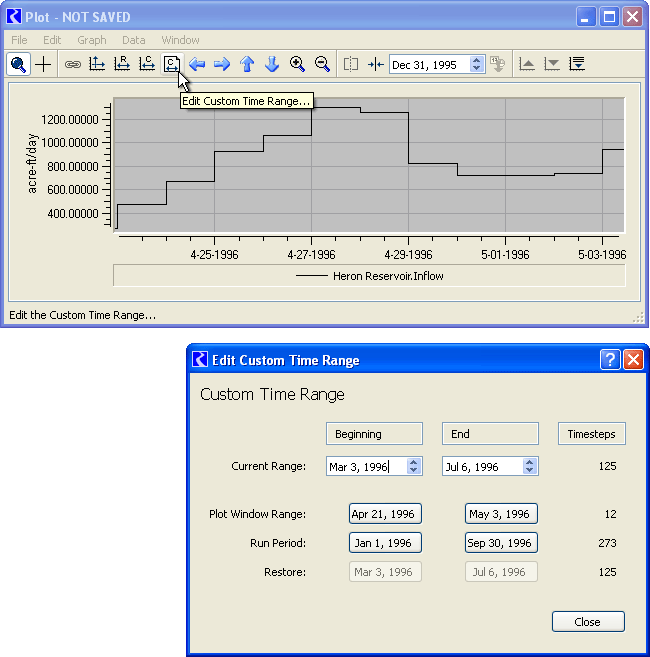Click the axis range icon marked C
This screenshot has width=650, height=657.
point(147,64)
